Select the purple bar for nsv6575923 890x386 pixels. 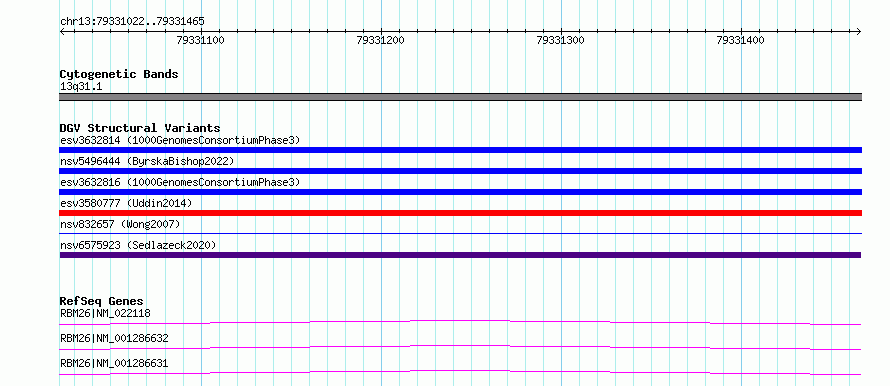460,255
